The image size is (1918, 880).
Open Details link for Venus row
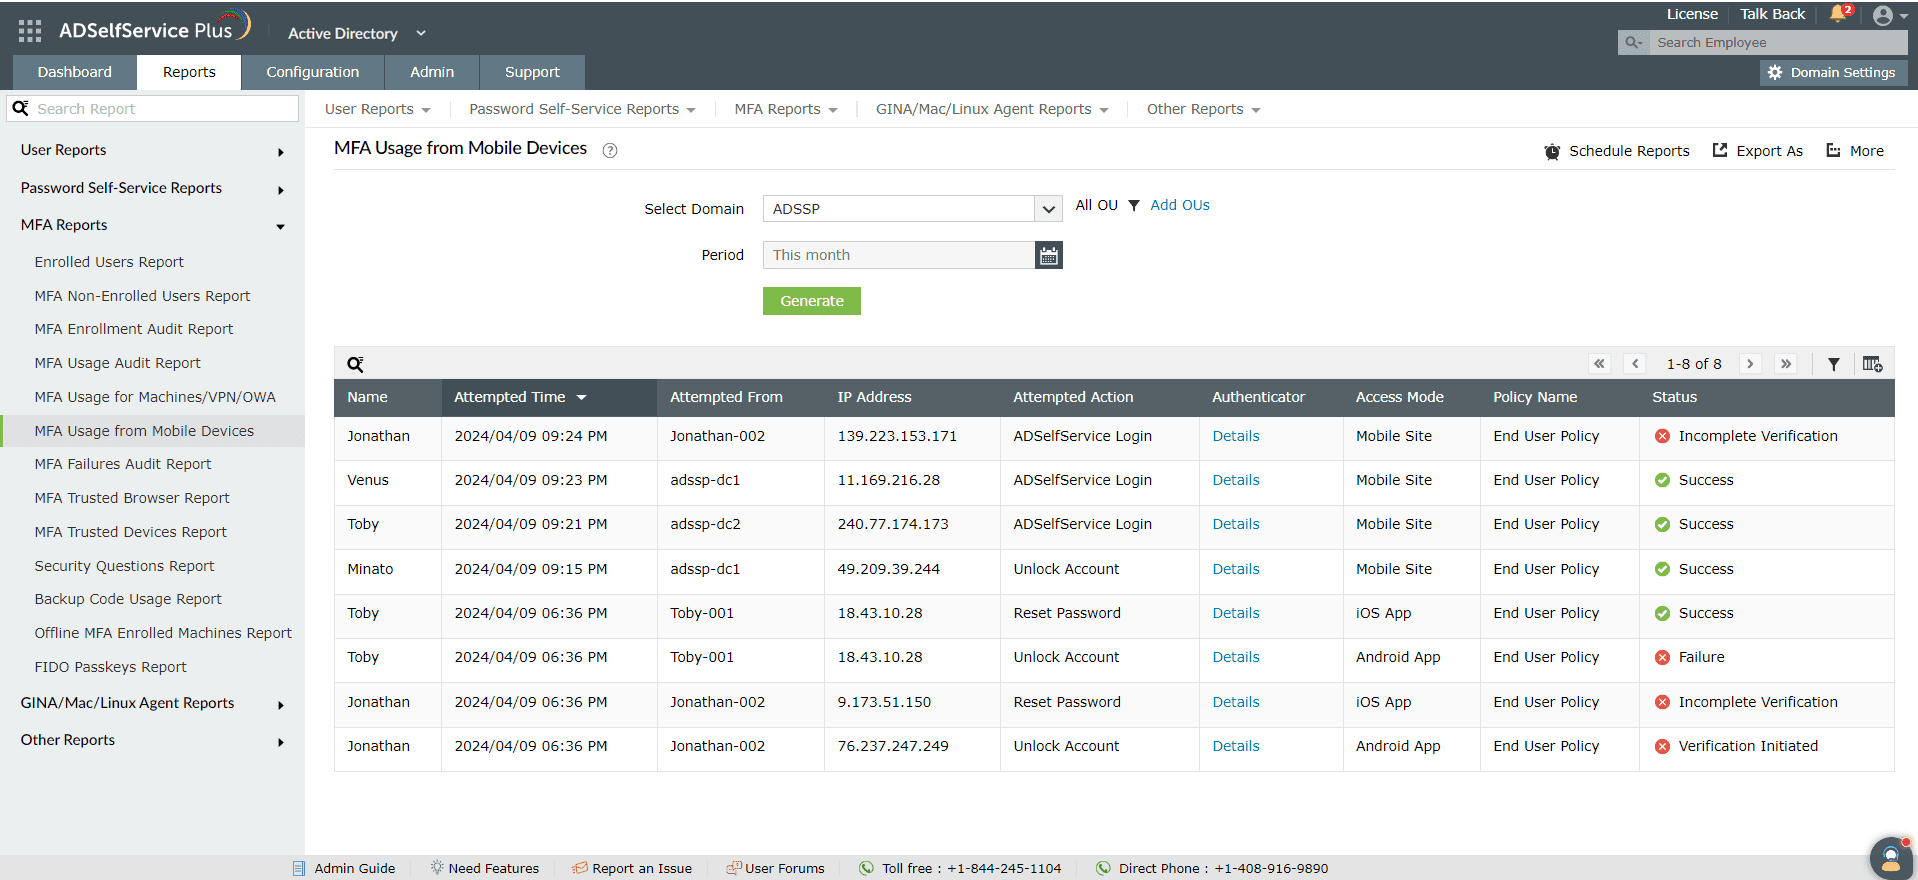pyautogui.click(x=1236, y=480)
